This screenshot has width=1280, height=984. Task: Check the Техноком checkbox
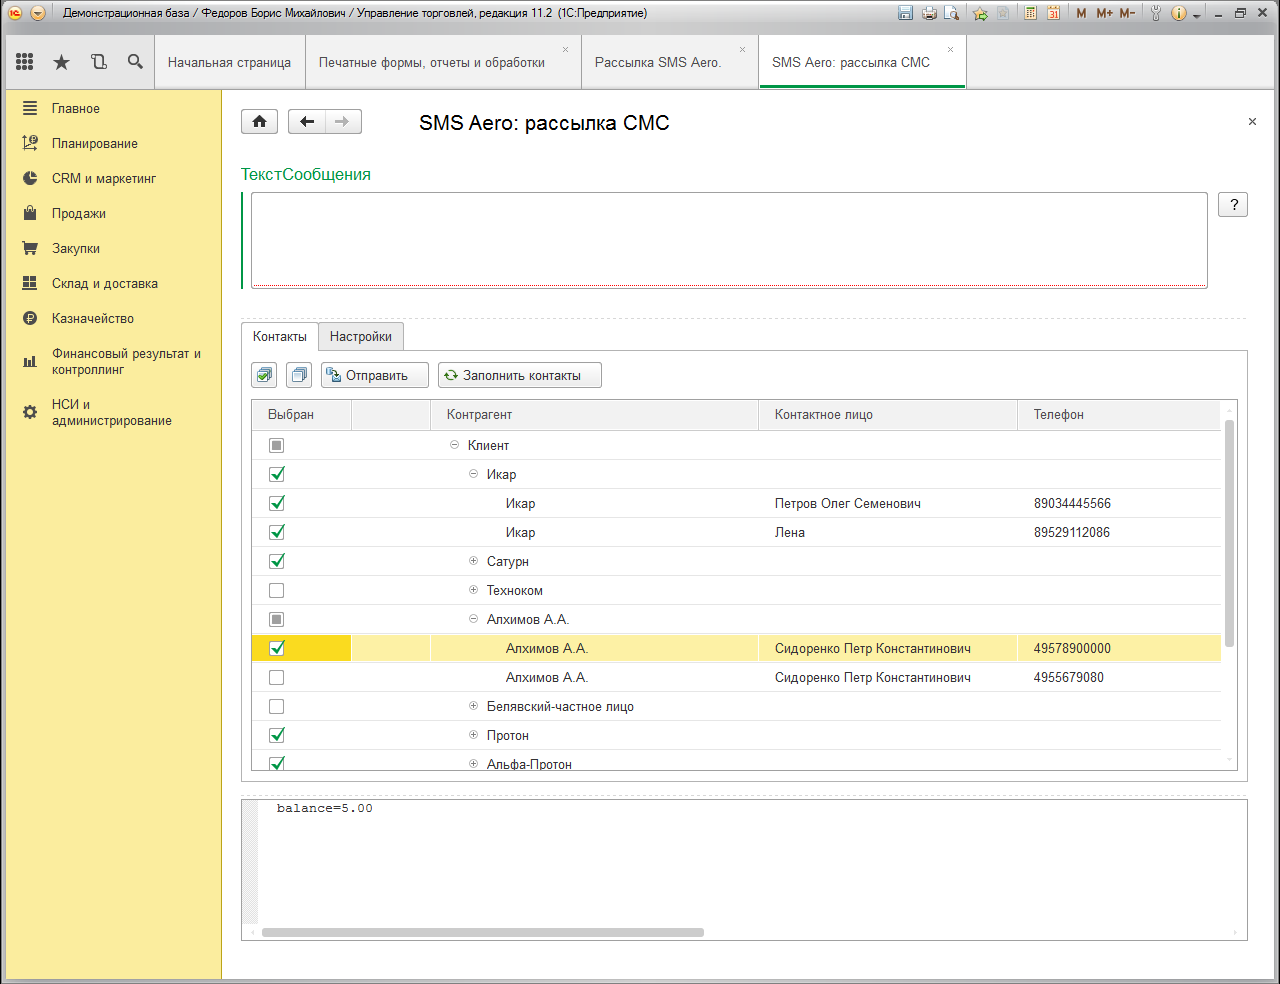tap(277, 590)
